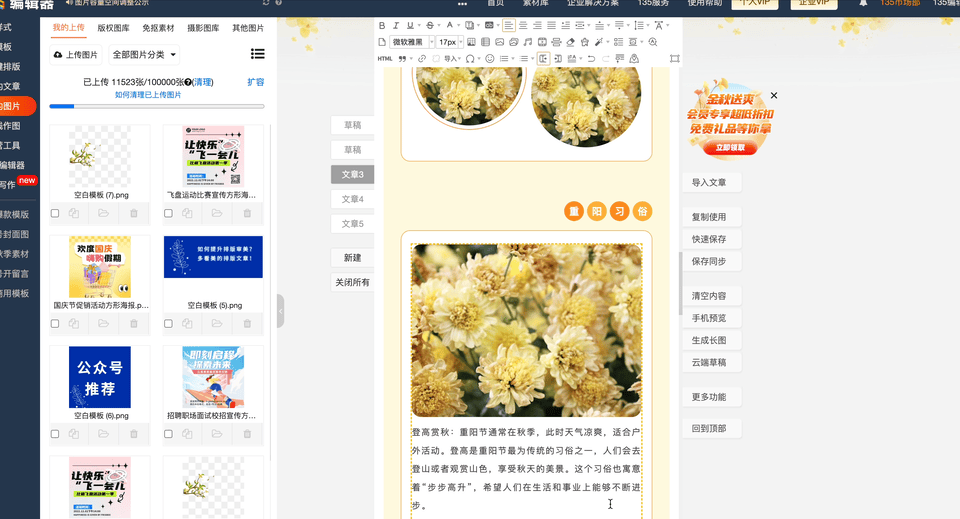Screen dimensions: 960x519
Task: Click the image storage usage progress bar
Action: 157,106
